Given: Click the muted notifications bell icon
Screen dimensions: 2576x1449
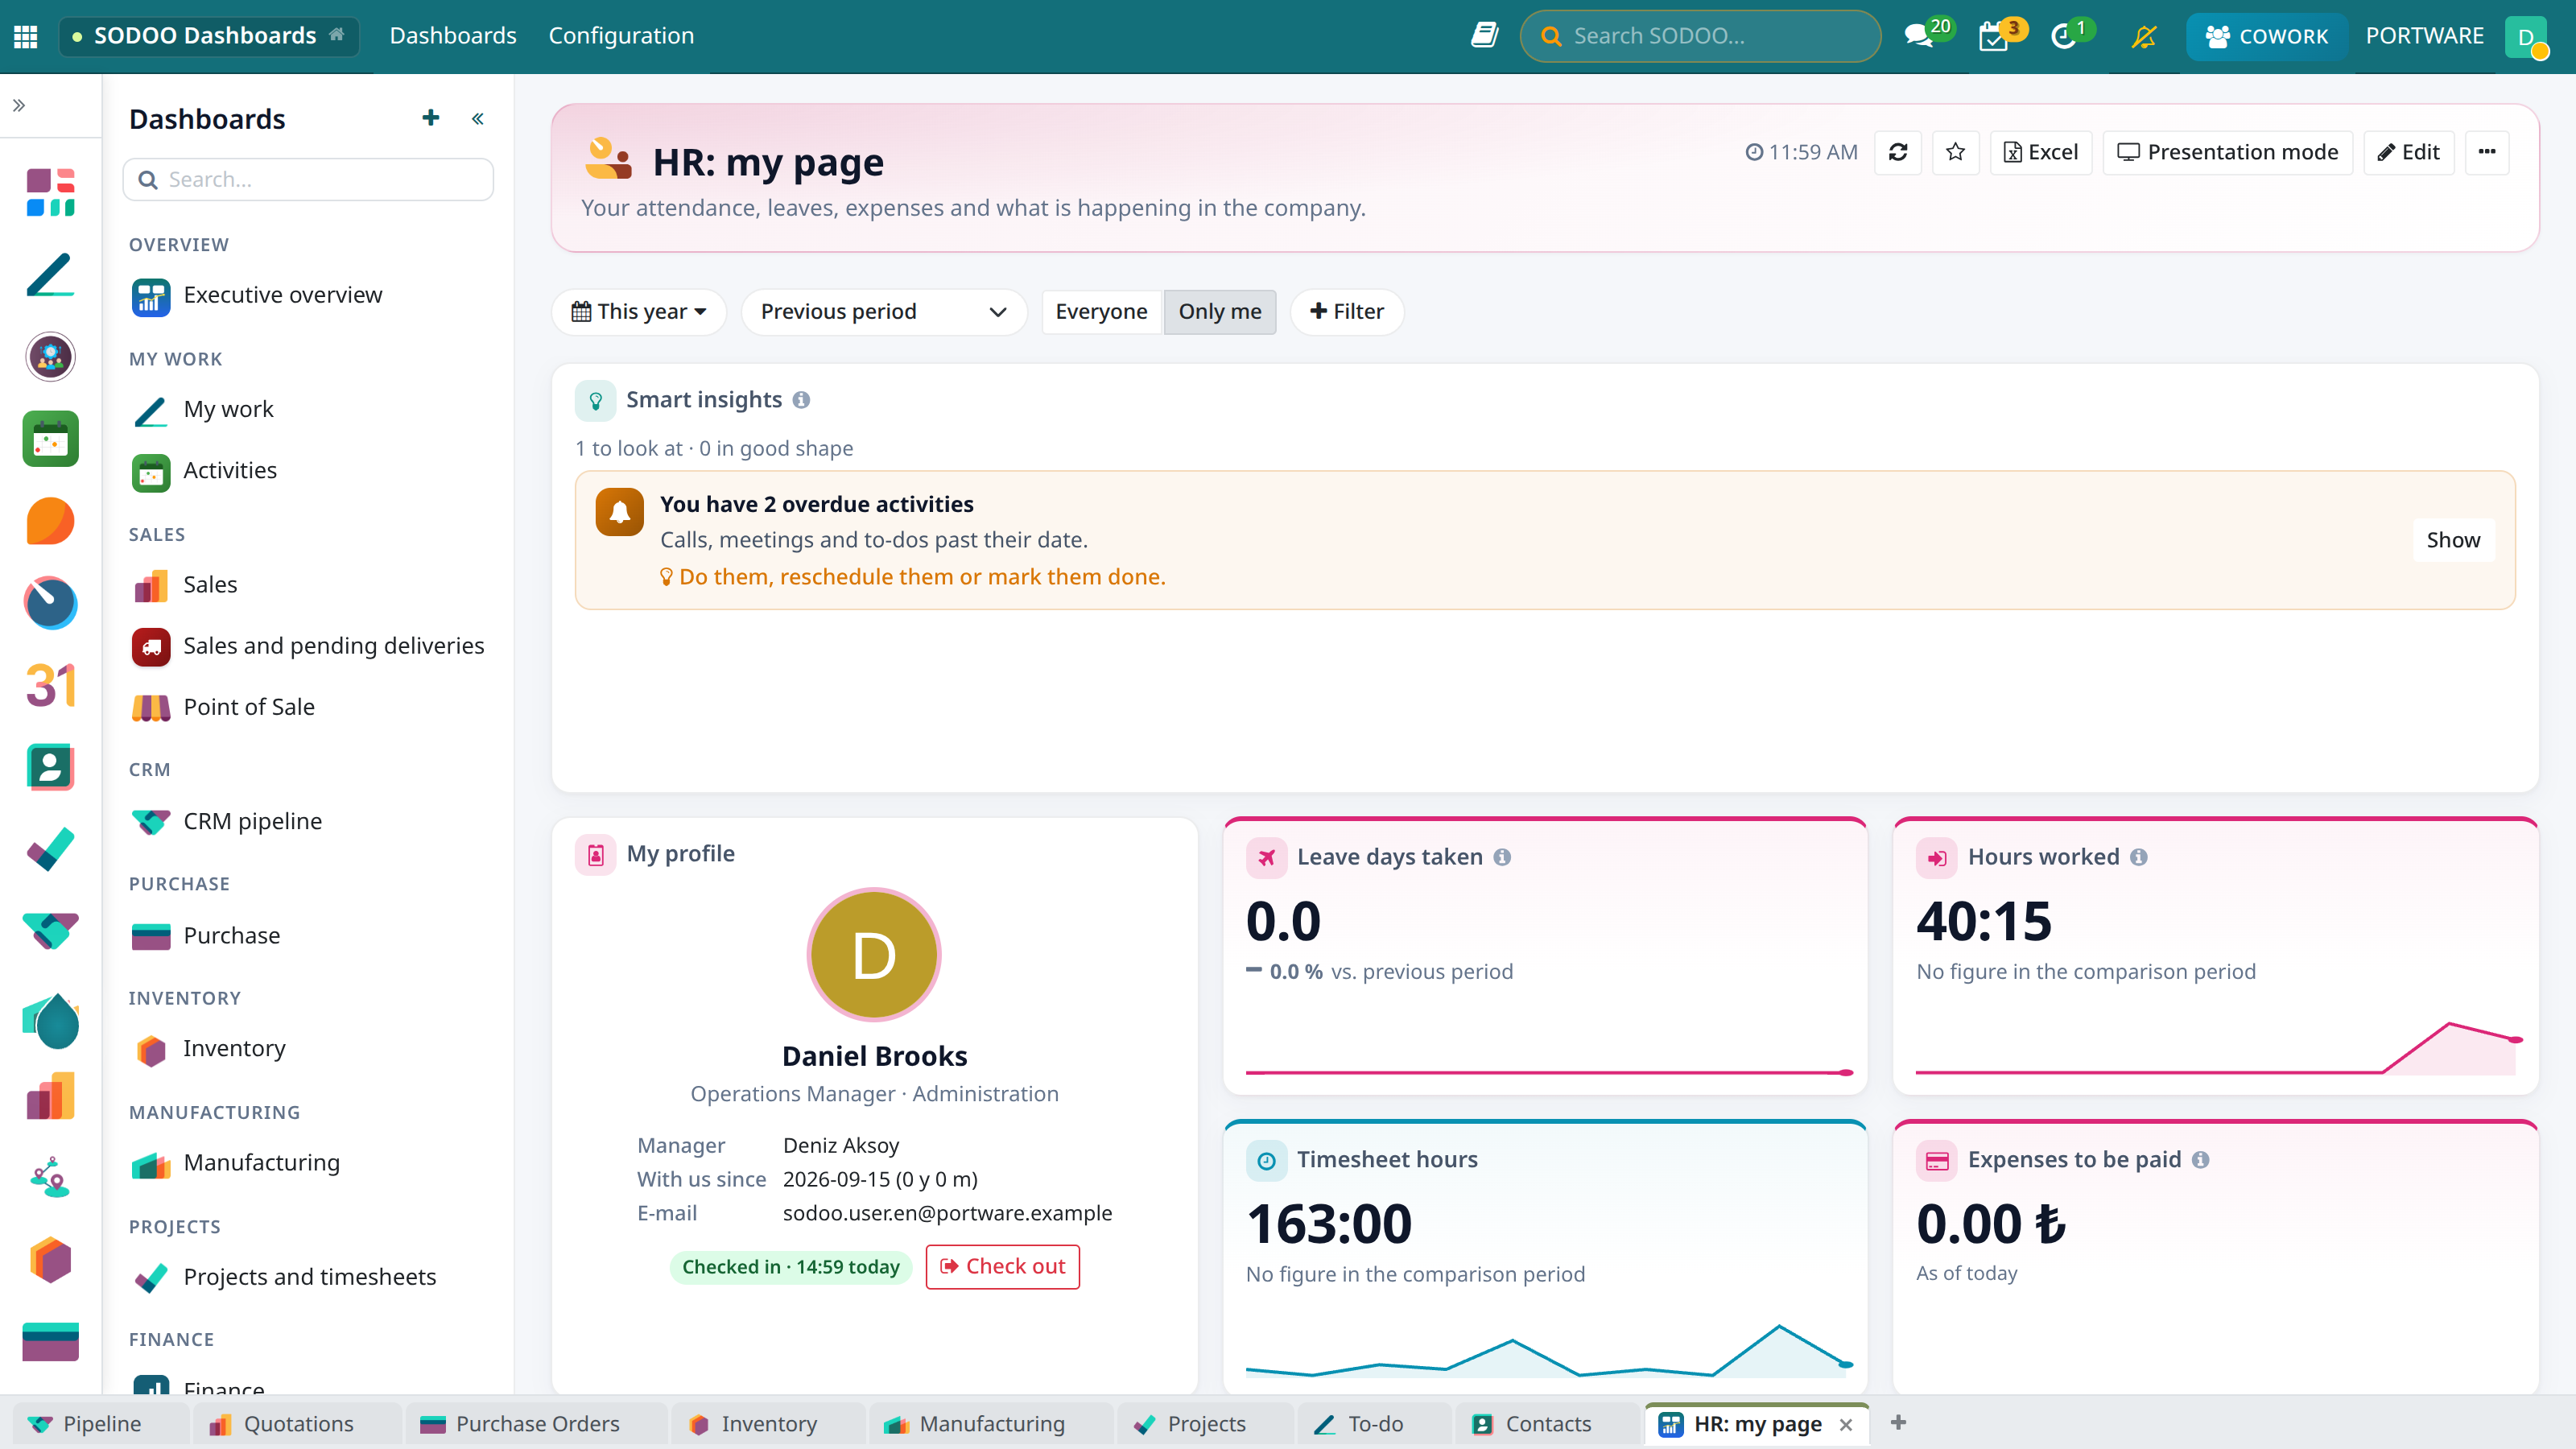Looking at the screenshot, I should pos(2143,36).
